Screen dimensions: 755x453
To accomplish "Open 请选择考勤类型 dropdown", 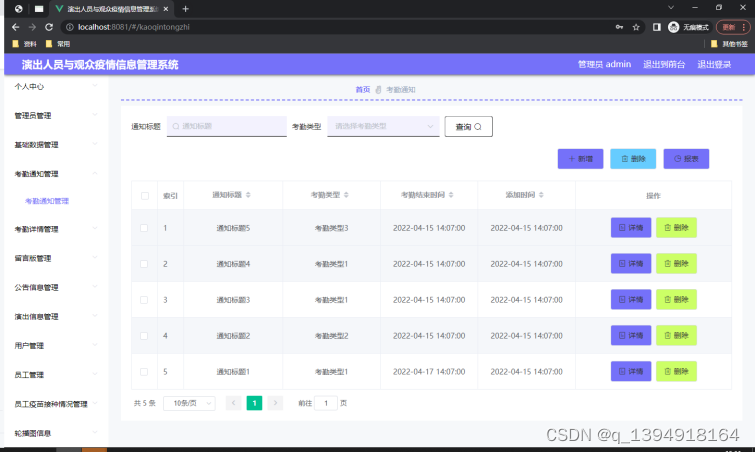I will [383, 126].
